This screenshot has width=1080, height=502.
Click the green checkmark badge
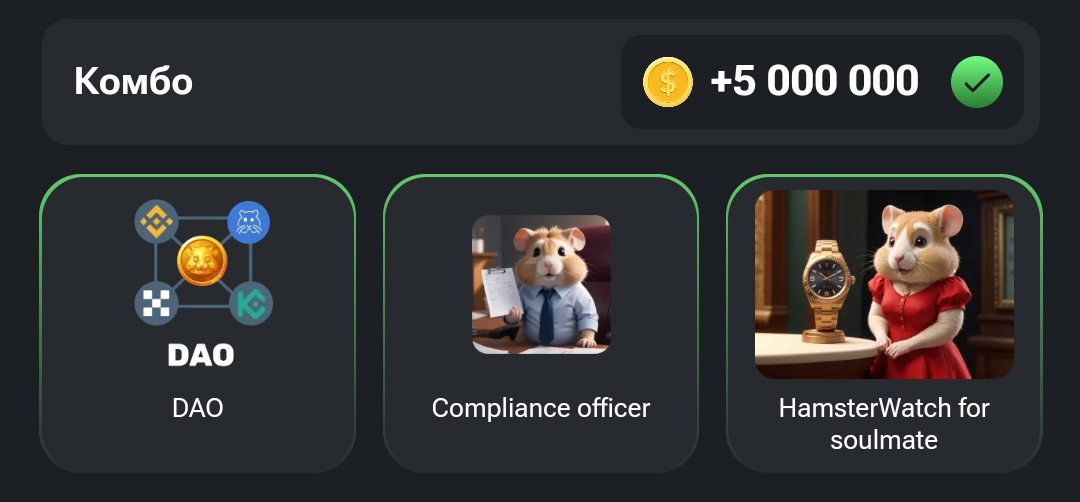977,82
